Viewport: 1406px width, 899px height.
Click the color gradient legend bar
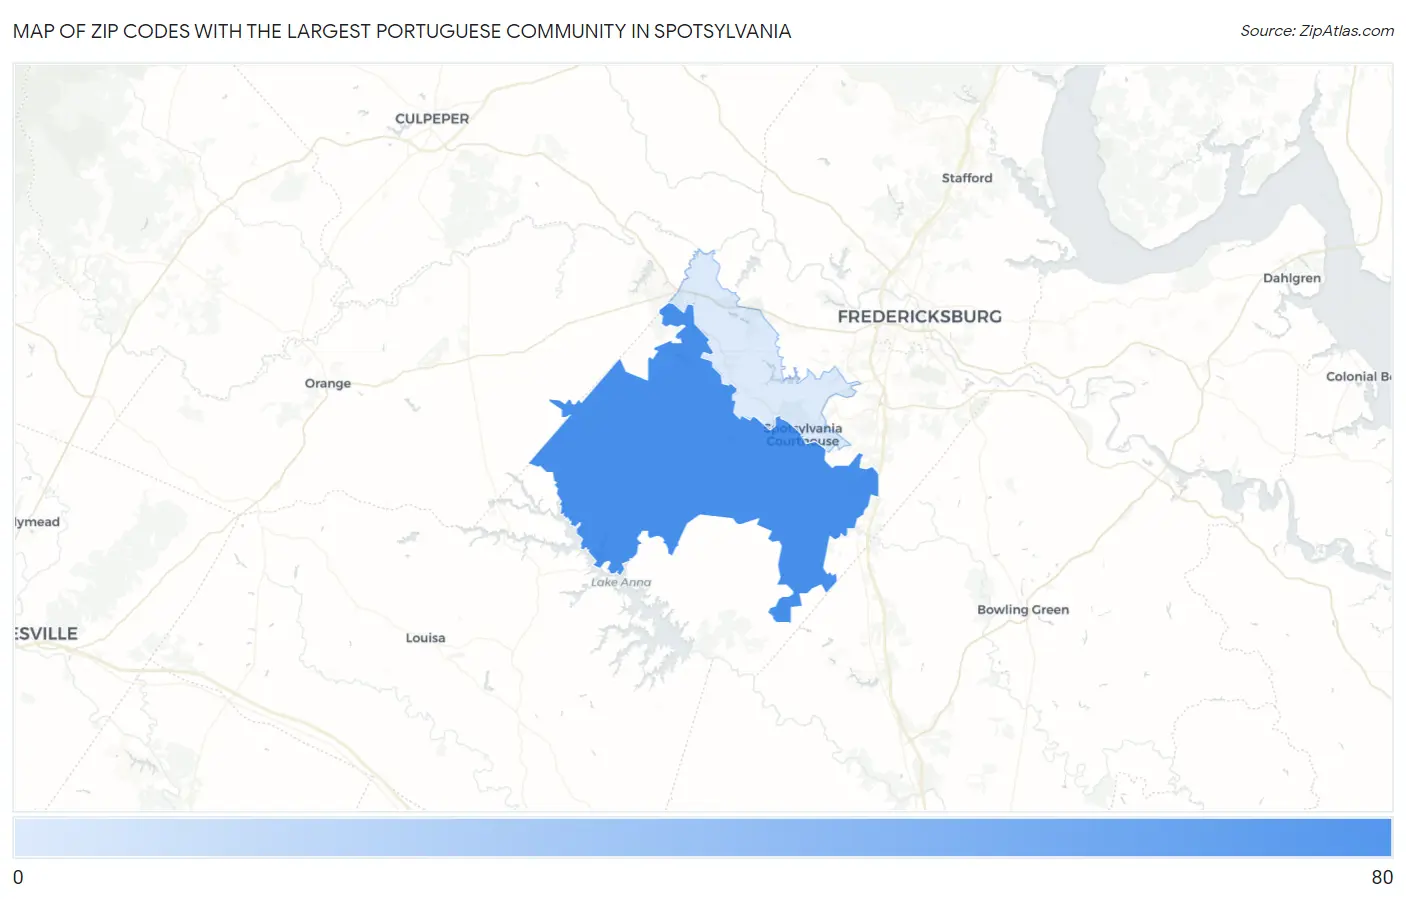(x=703, y=837)
